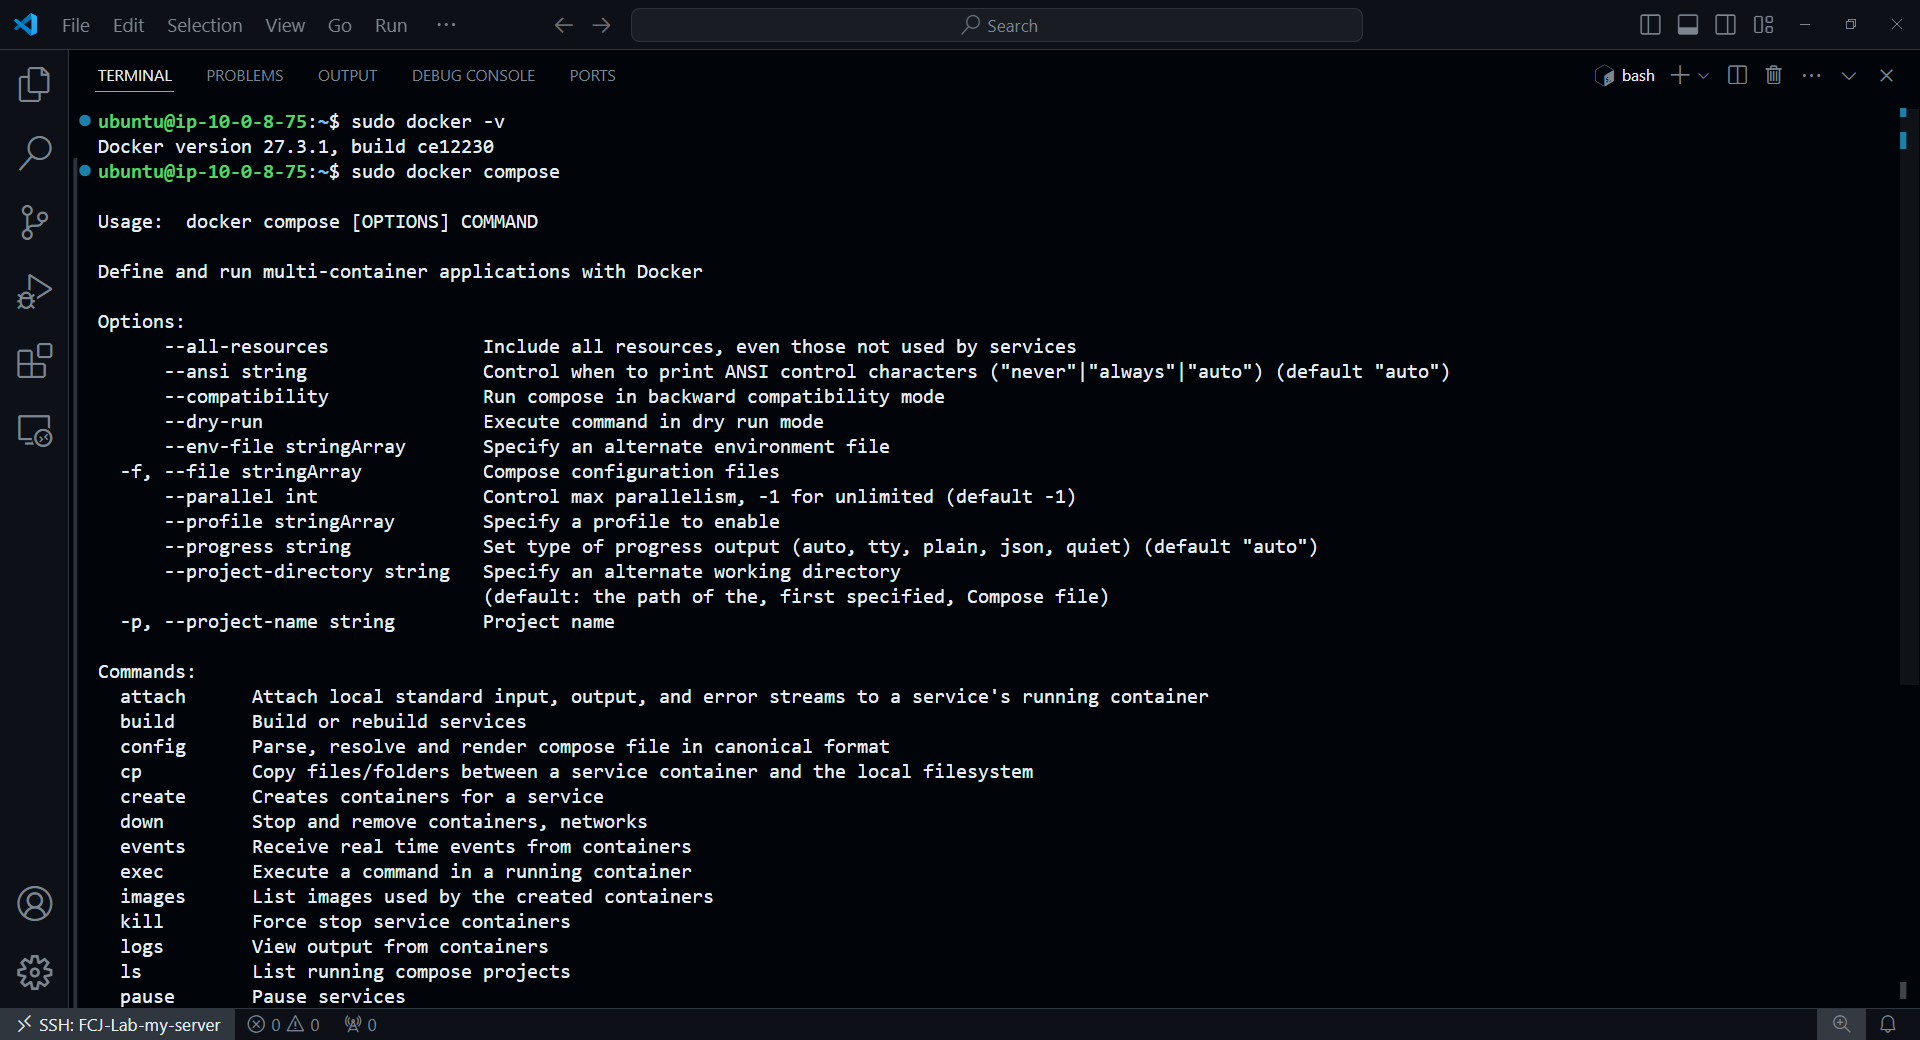Open the Remote Explorer view
This screenshot has height=1040, width=1920.
pos(35,430)
